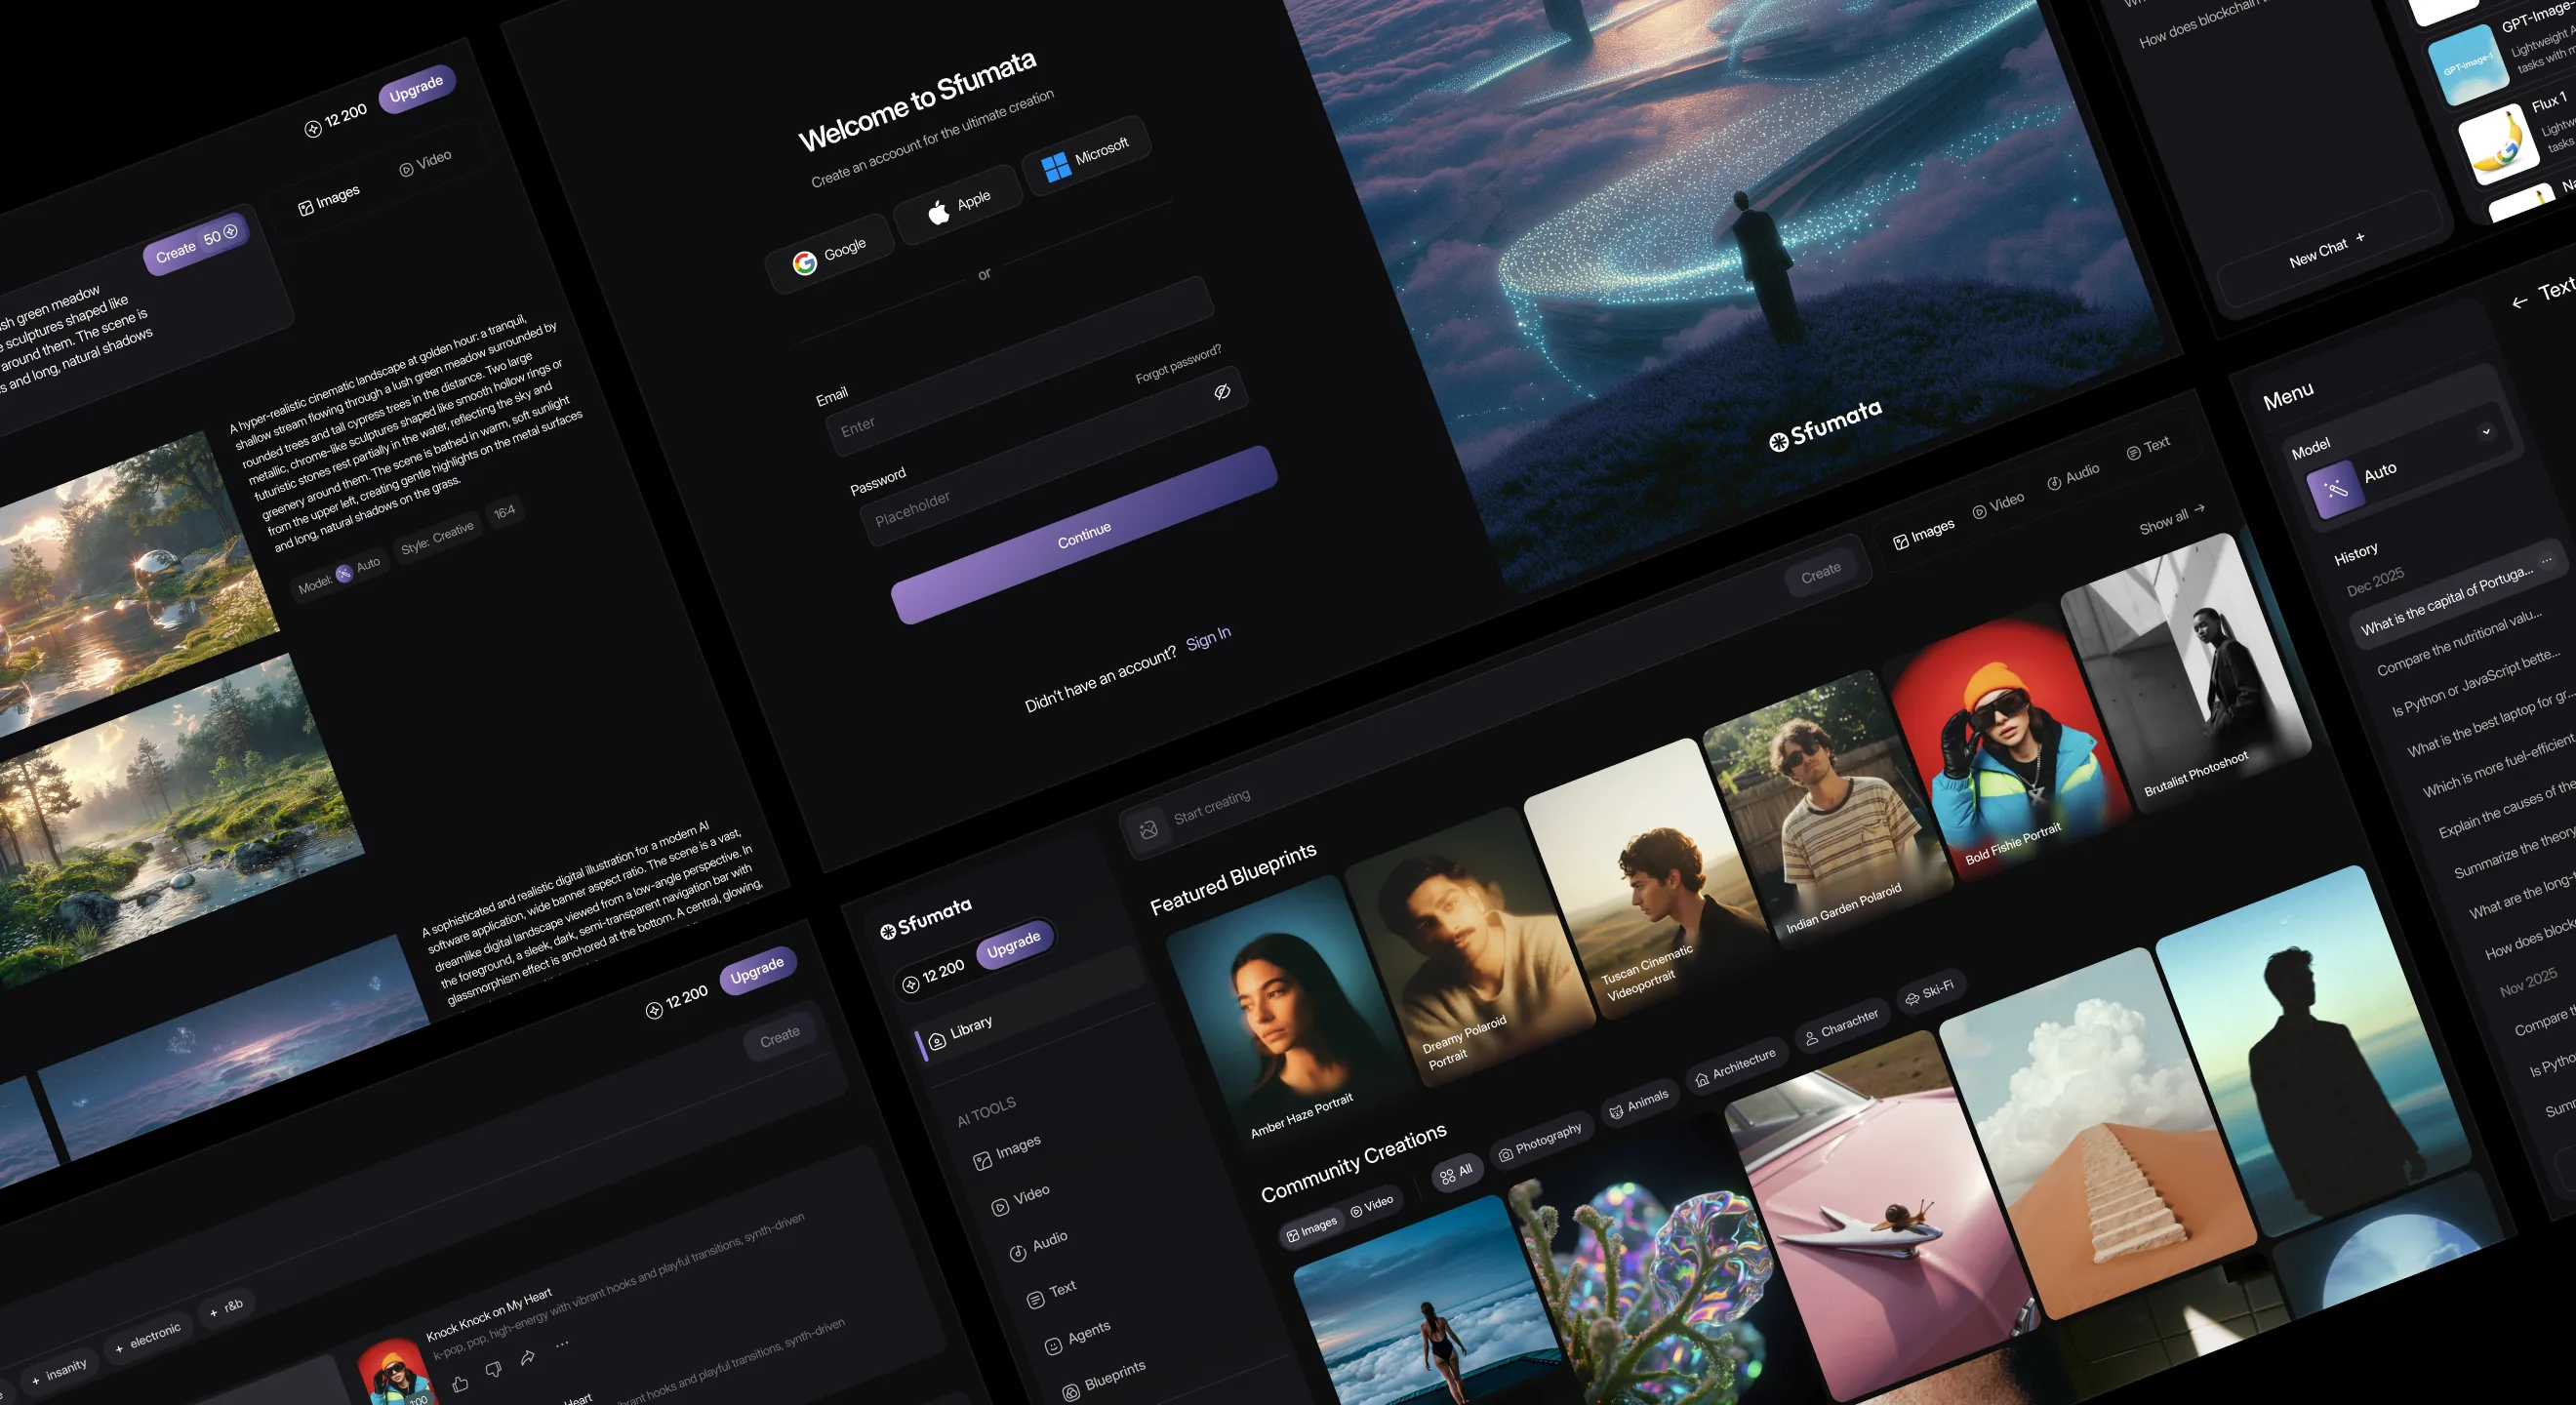Select Audio tab above Featured Blueprints
The height and width of the screenshot is (1405, 2576).
click(x=2073, y=476)
